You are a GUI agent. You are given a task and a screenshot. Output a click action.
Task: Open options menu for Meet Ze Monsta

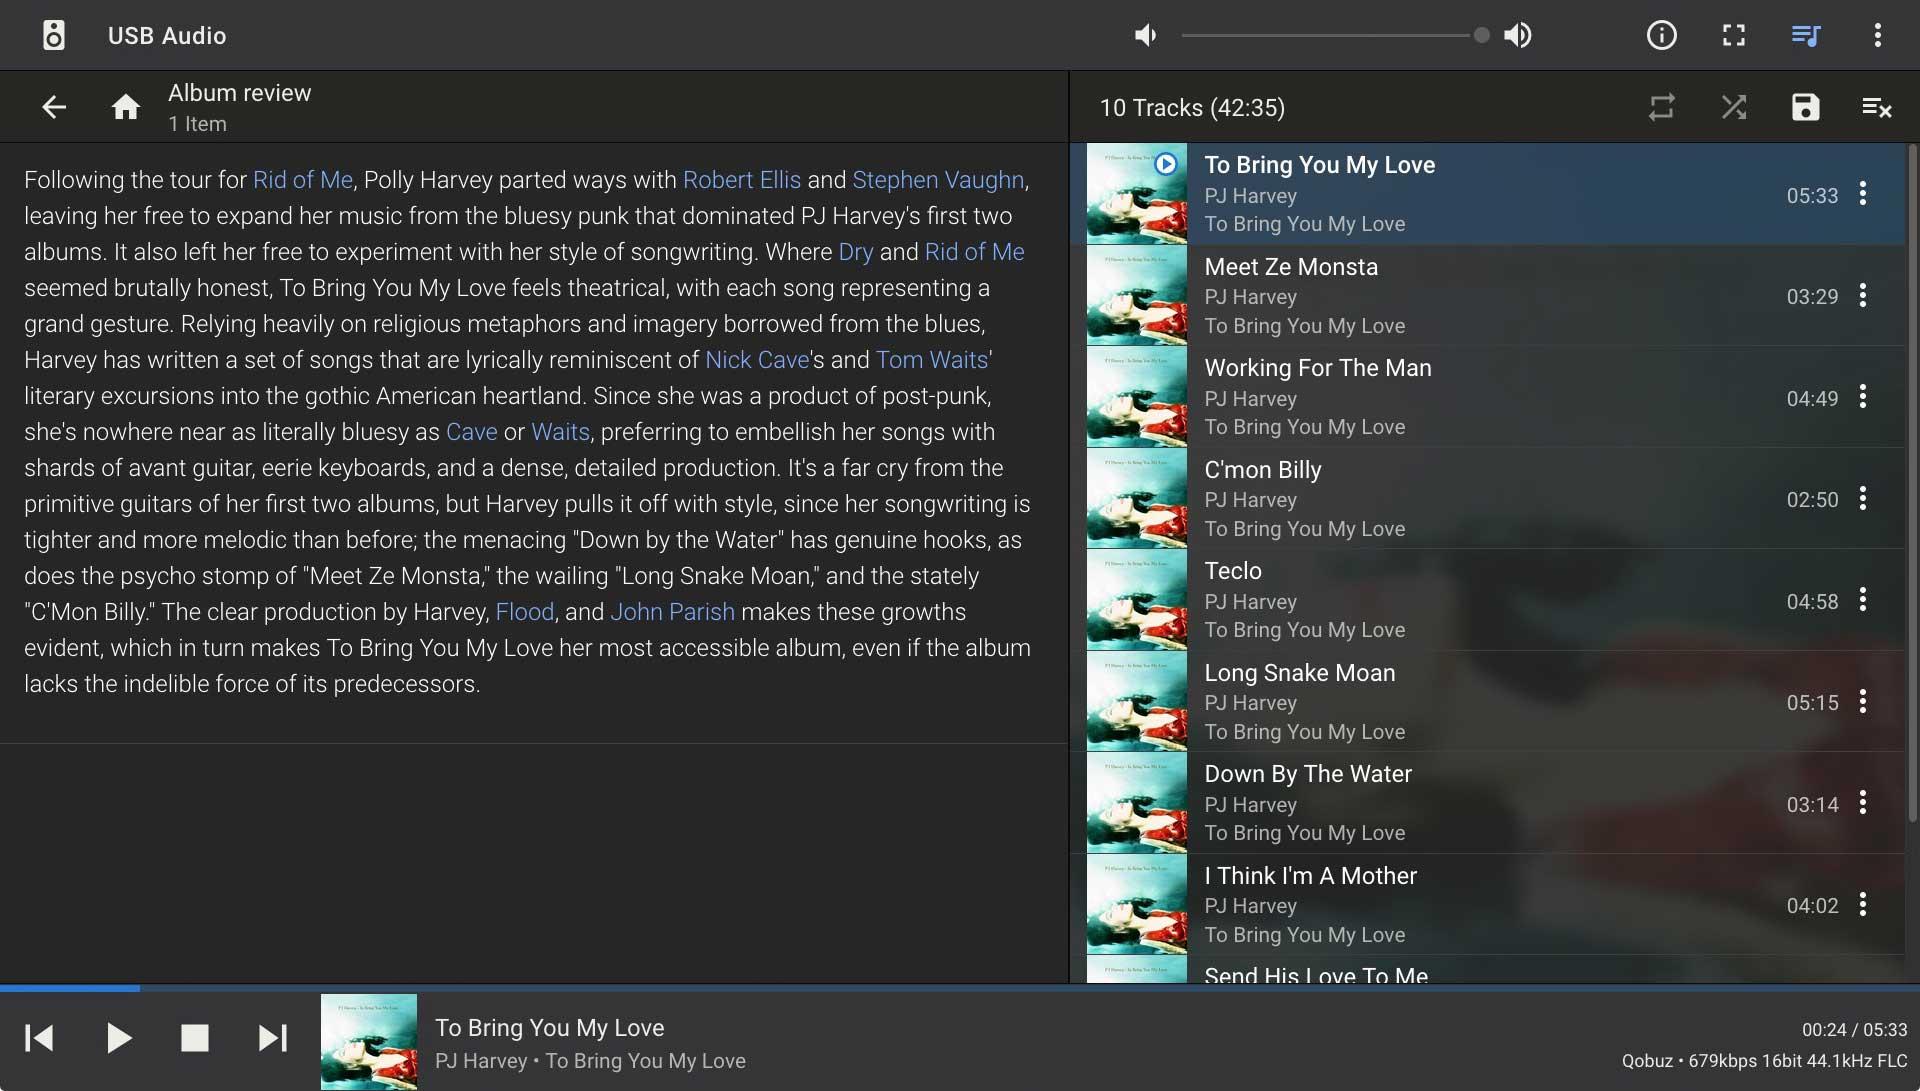pos(1862,296)
